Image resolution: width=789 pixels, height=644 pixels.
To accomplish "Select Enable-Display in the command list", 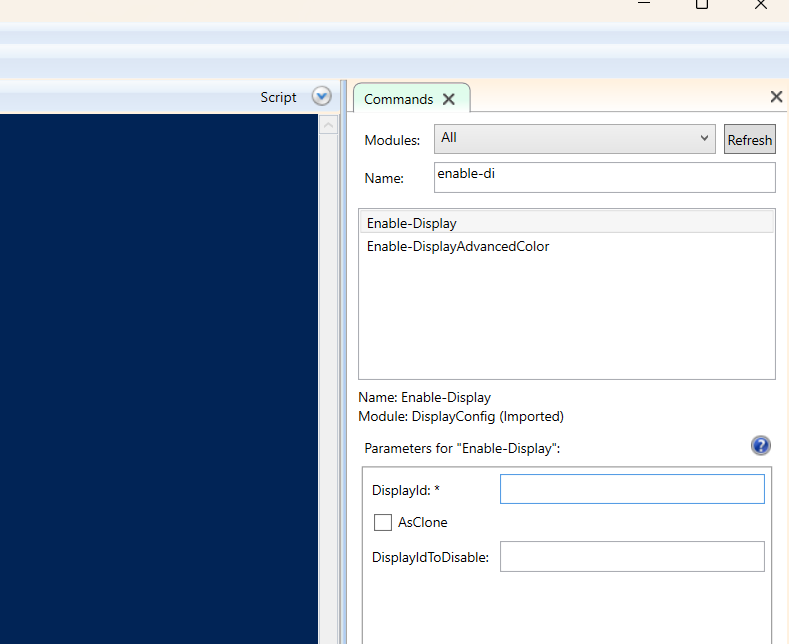I will pyautogui.click(x=567, y=223).
